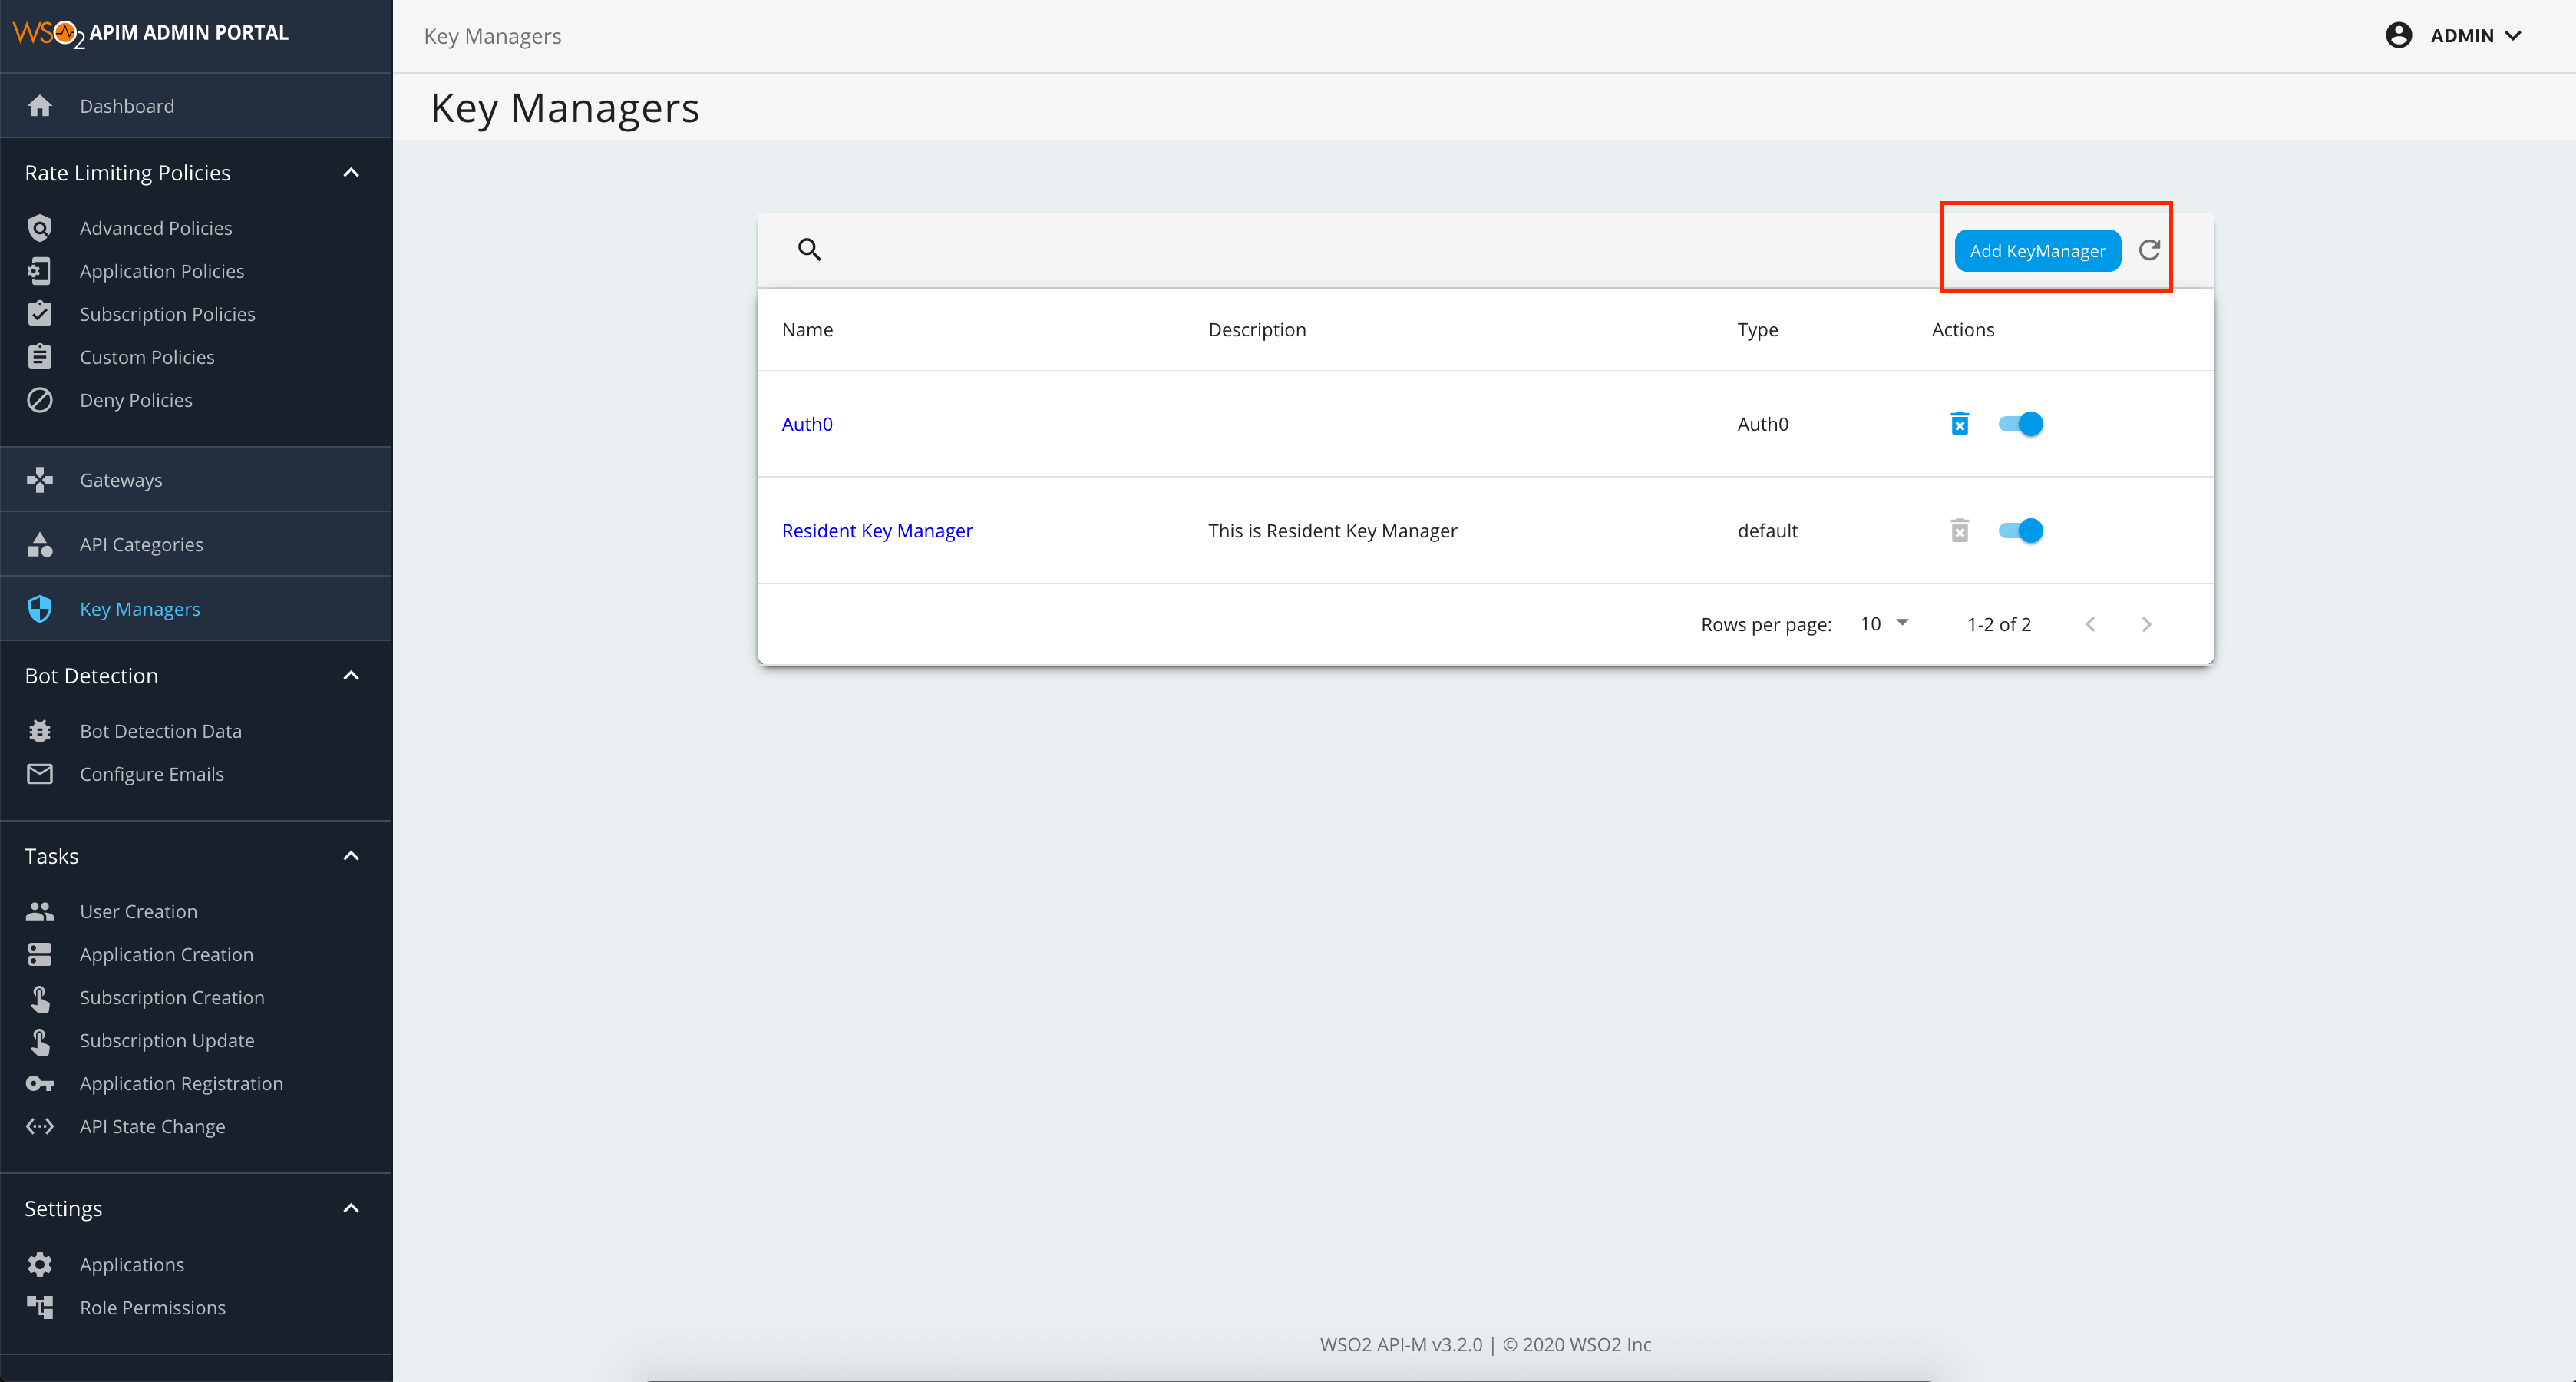Click the WSO2 APIM Admin Portal logo
This screenshot has height=1382, width=2576.
point(150,33)
